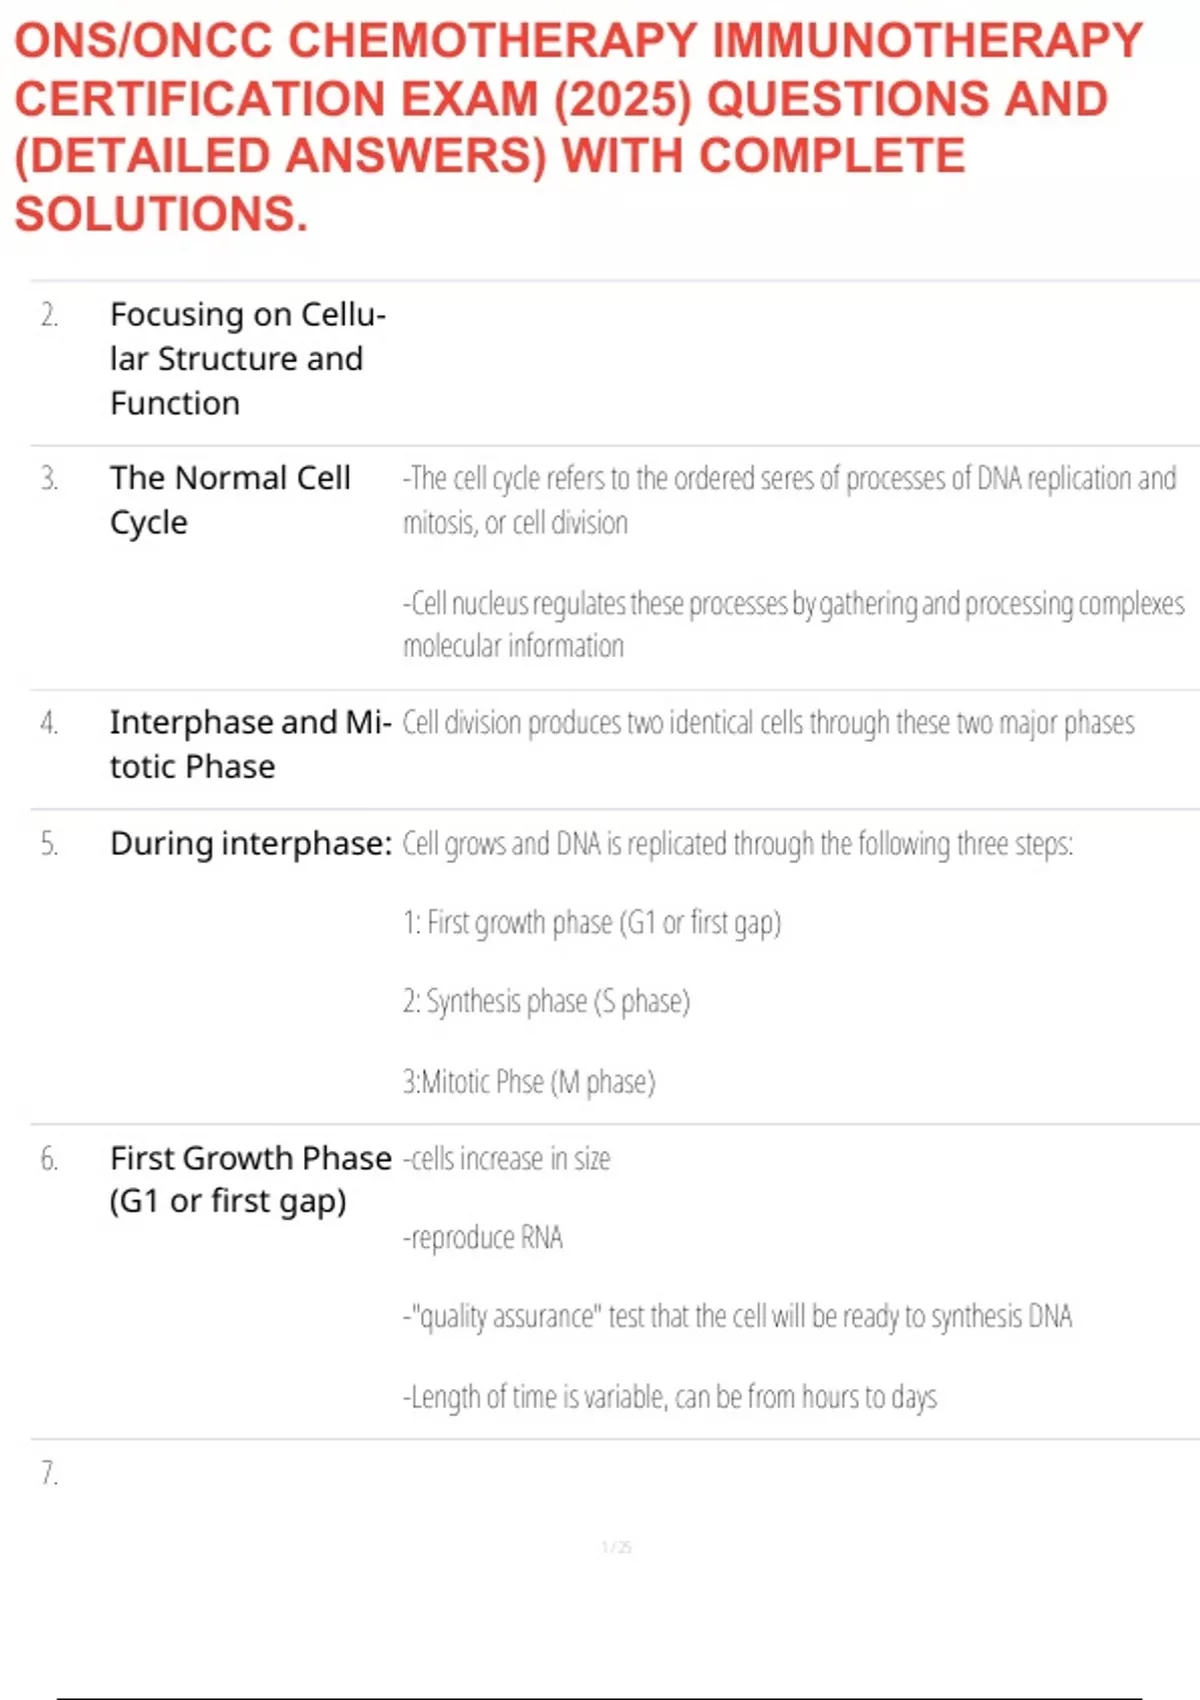Click the '-reproduce RNA' bullet
Screen dimensions: 1200x1700
click(x=483, y=1238)
